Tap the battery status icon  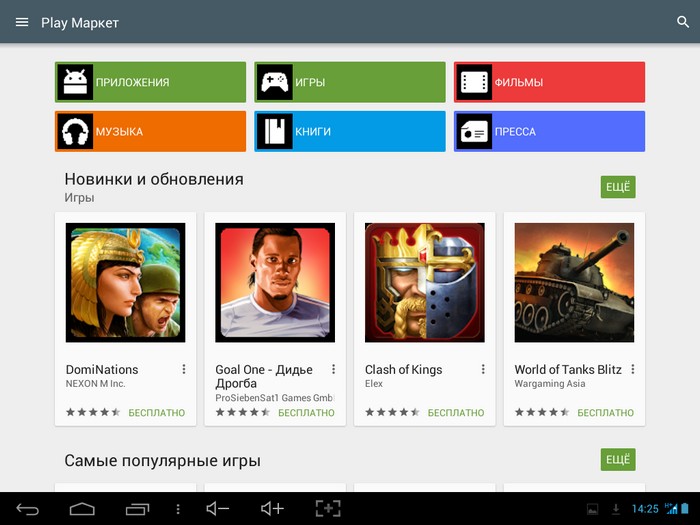685,508
